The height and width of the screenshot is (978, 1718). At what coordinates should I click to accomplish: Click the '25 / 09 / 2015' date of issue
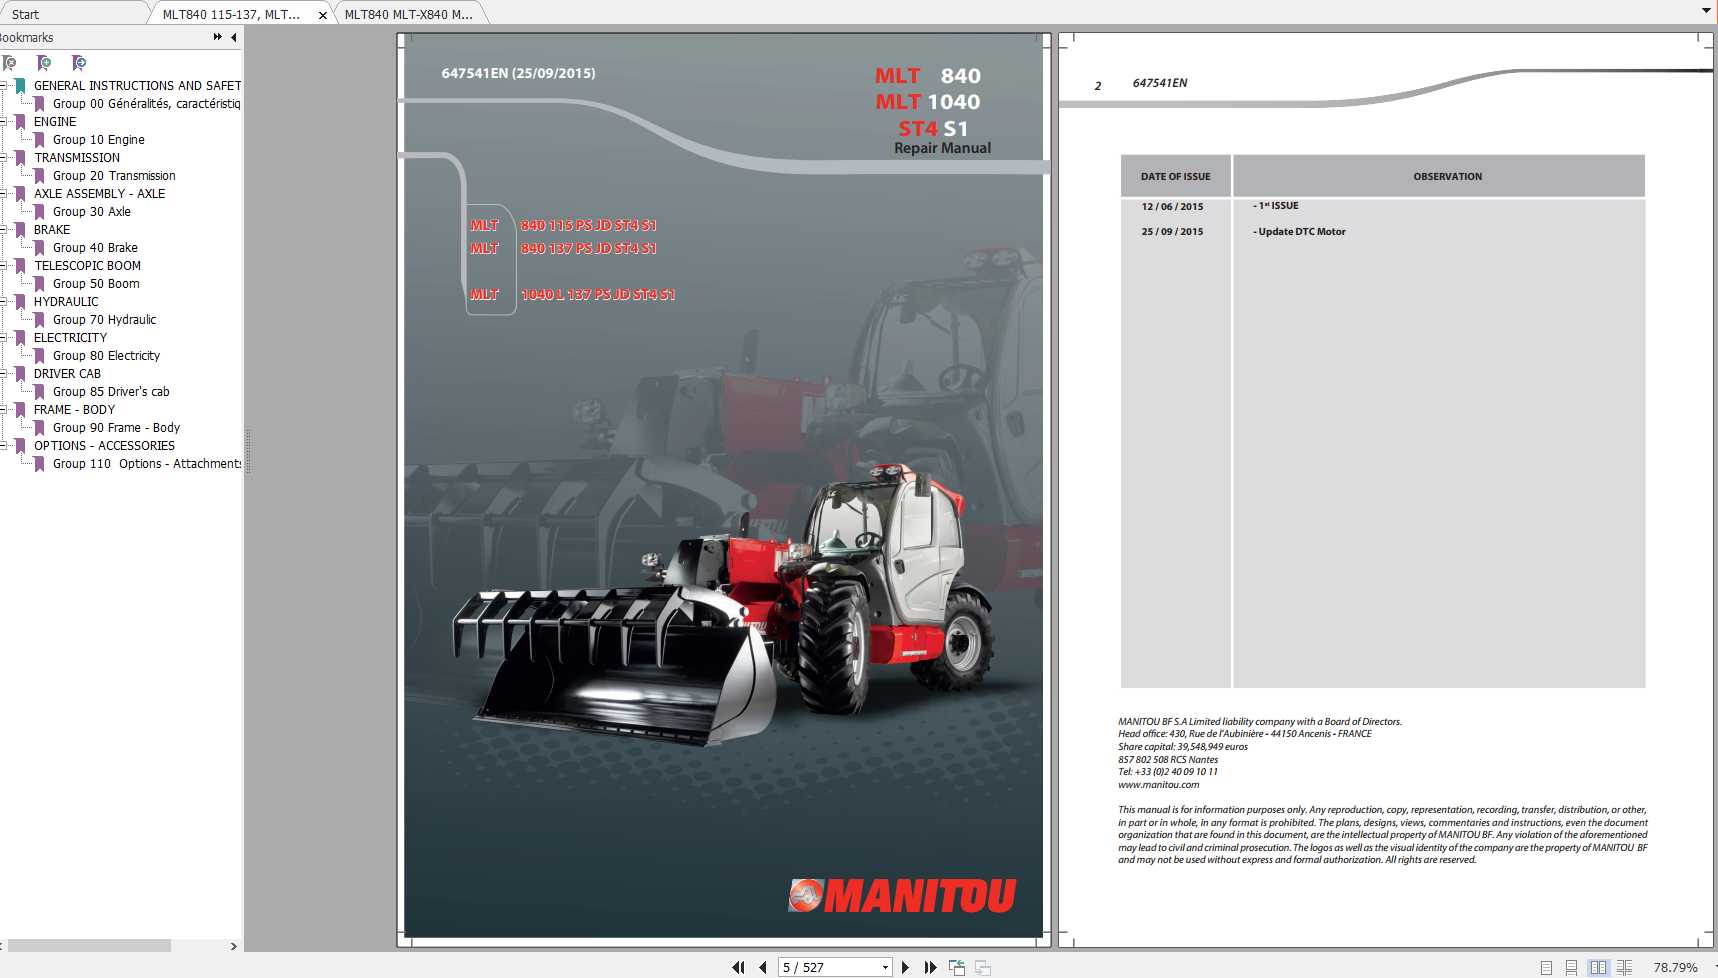[x=1172, y=232]
